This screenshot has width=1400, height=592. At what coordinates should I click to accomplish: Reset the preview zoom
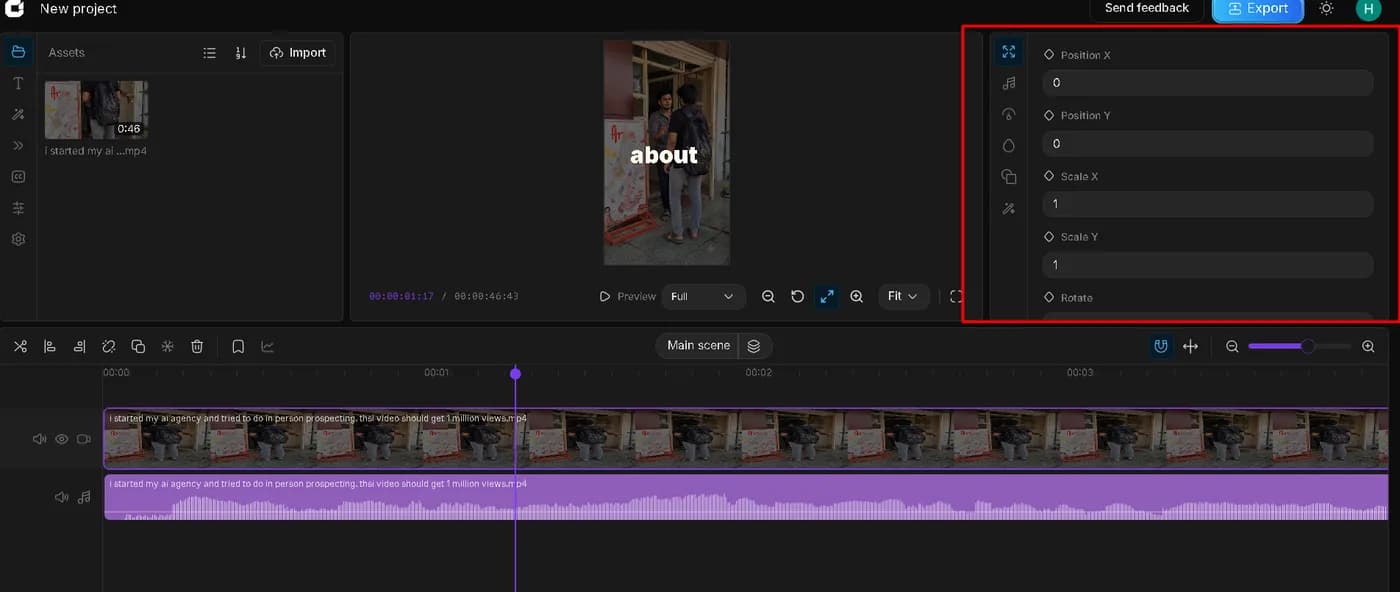tap(797, 296)
